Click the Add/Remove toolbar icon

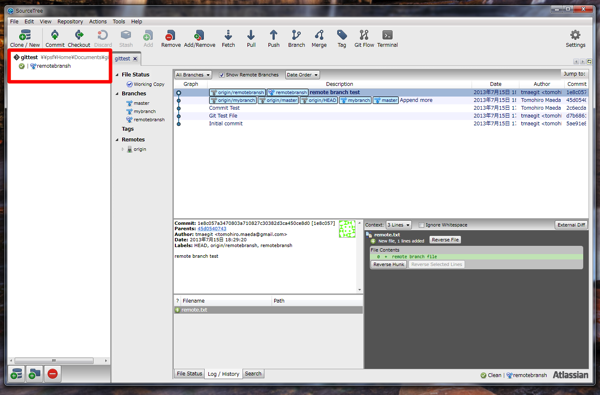(199, 38)
